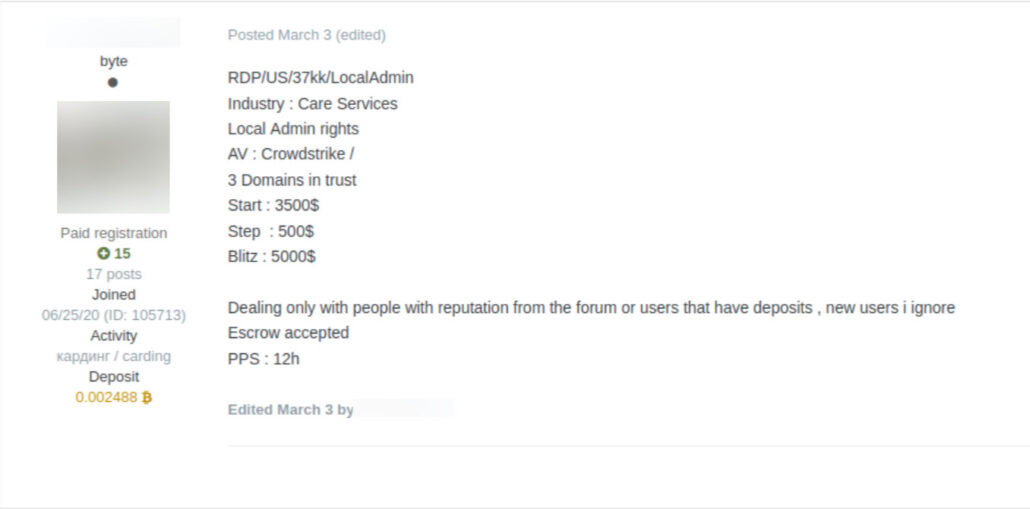Screen dimensions: 1030x509
Task: Click the Bitcoin symbol beside the deposit amount
Action: tap(147, 397)
